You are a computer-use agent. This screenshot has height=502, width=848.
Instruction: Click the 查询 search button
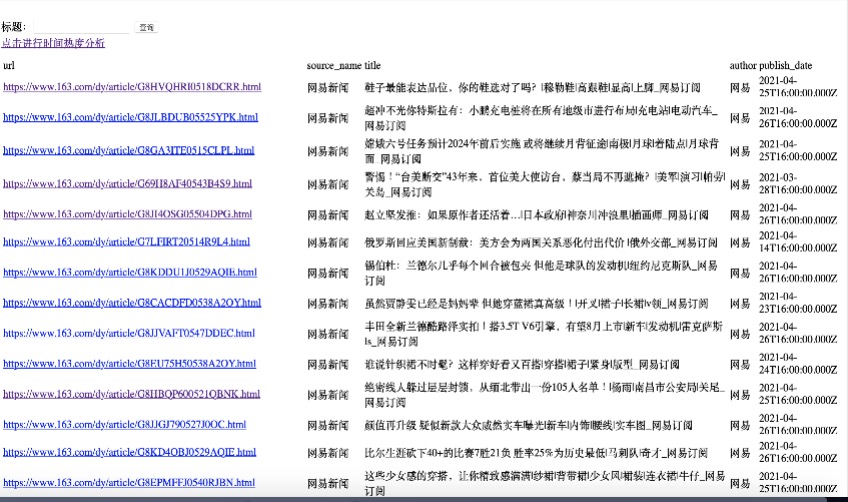147,27
